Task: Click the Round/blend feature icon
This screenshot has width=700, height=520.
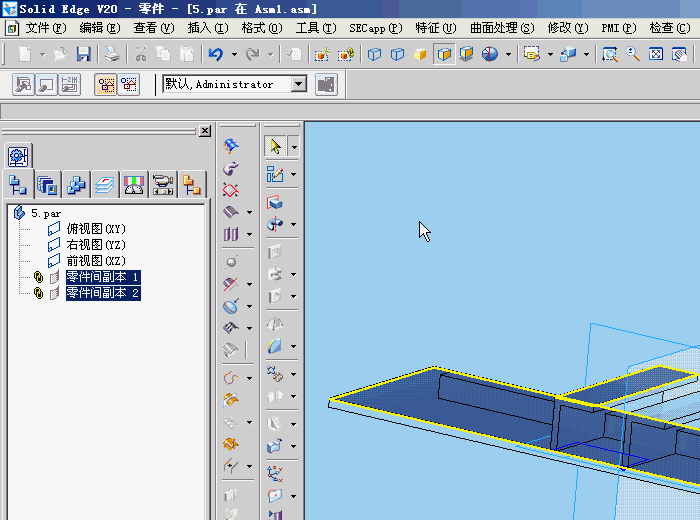Action: tap(275, 346)
